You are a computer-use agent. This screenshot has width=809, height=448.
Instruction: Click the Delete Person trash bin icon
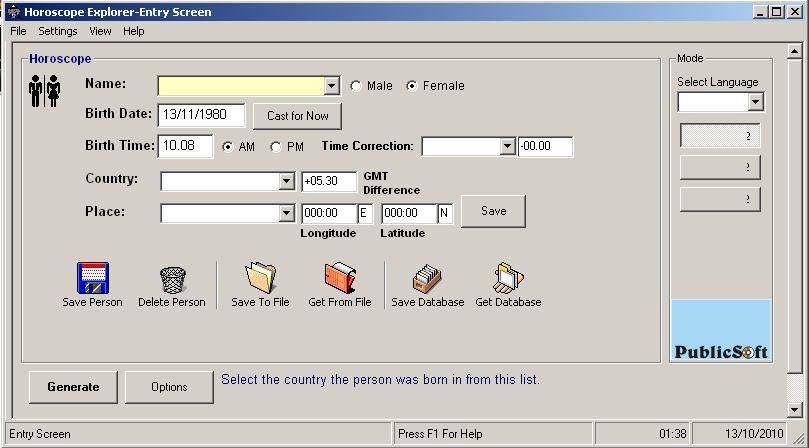point(172,279)
